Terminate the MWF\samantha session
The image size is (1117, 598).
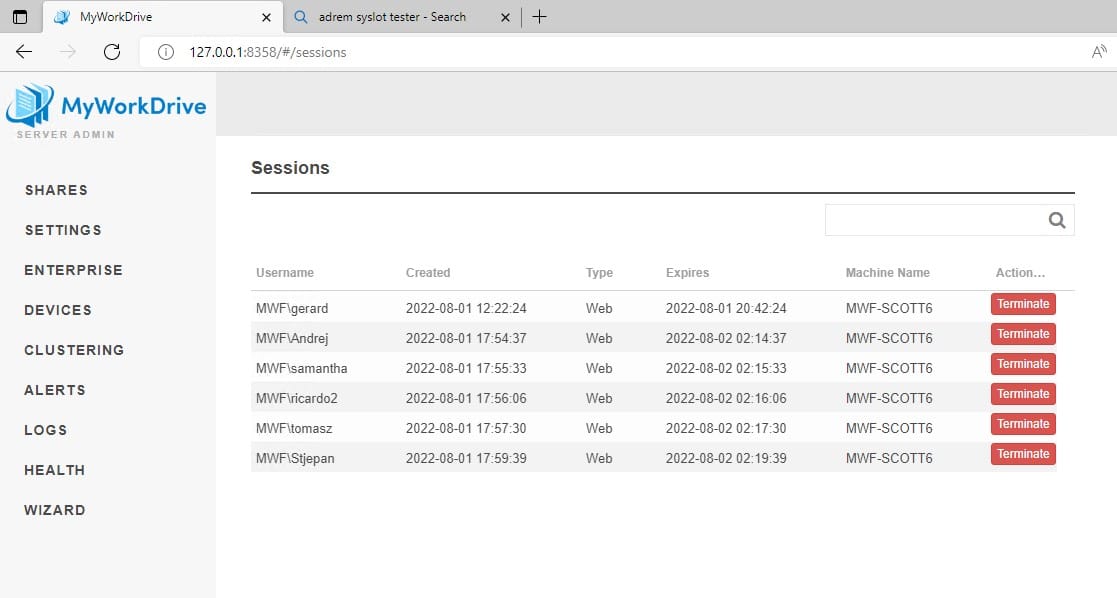(1022, 364)
